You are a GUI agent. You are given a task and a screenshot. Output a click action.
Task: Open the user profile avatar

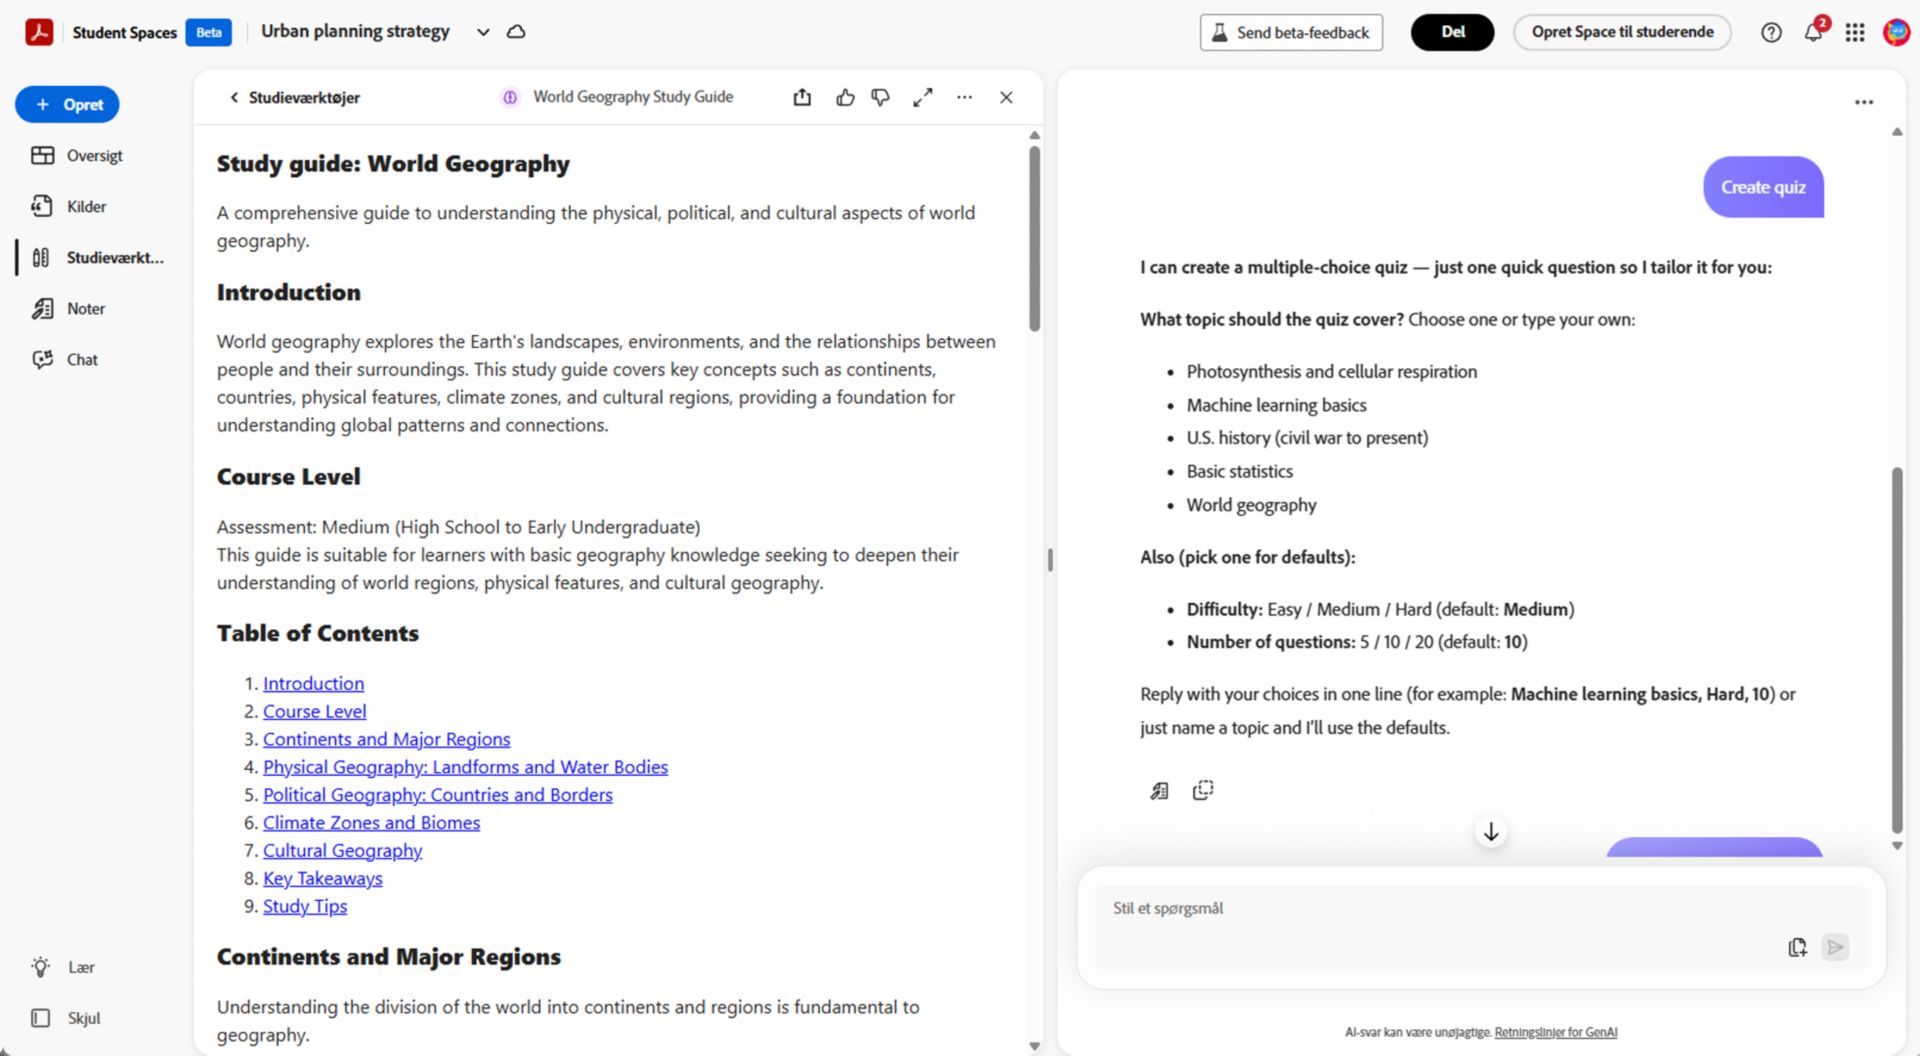(1896, 32)
